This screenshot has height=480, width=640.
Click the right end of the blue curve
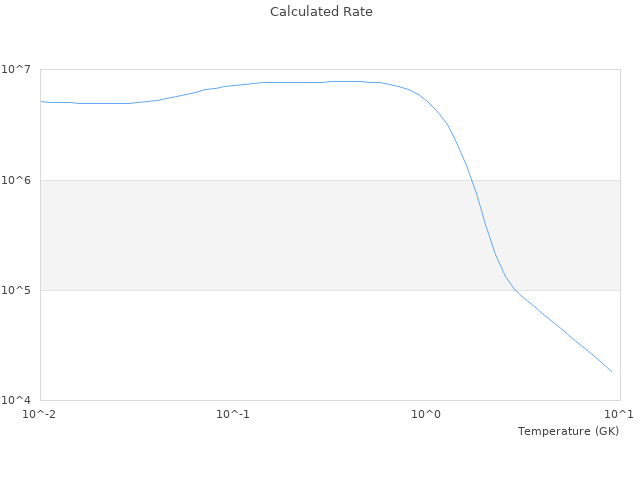(611, 372)
